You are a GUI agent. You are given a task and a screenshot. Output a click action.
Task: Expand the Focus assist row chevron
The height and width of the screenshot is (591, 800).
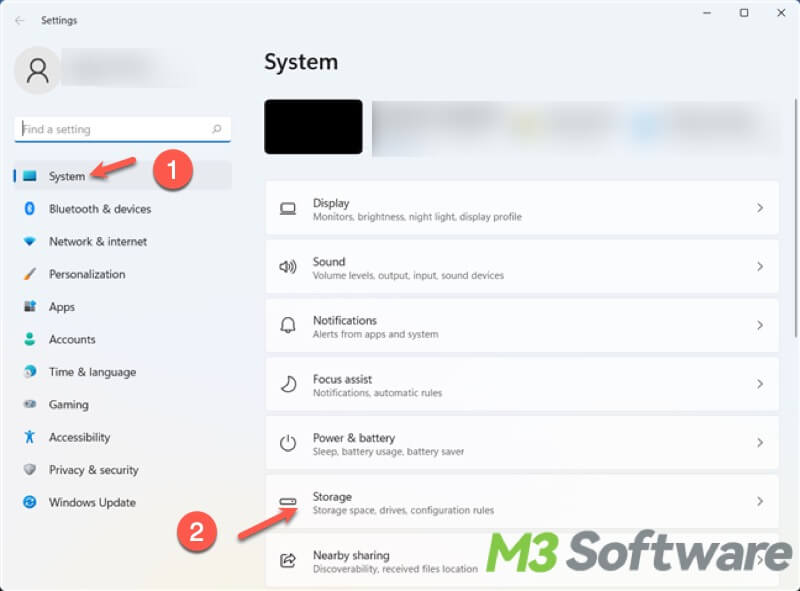[x=760, y=384]
